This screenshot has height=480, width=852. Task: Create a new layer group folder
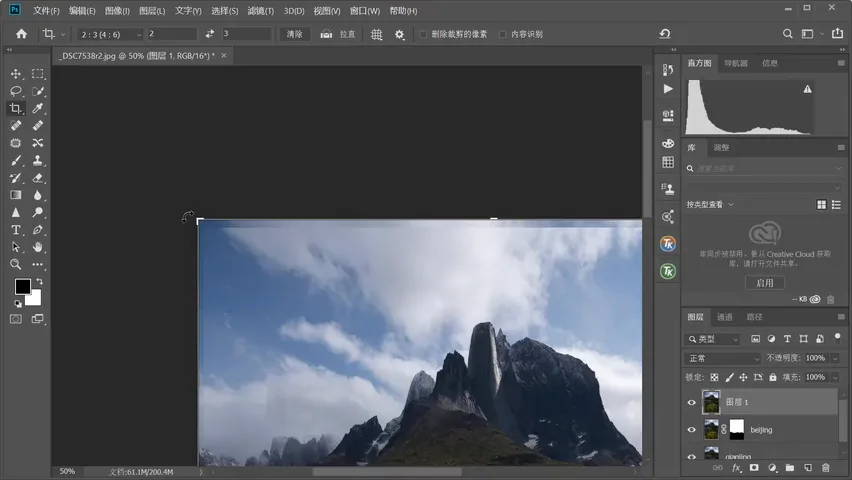pos(790,467)
